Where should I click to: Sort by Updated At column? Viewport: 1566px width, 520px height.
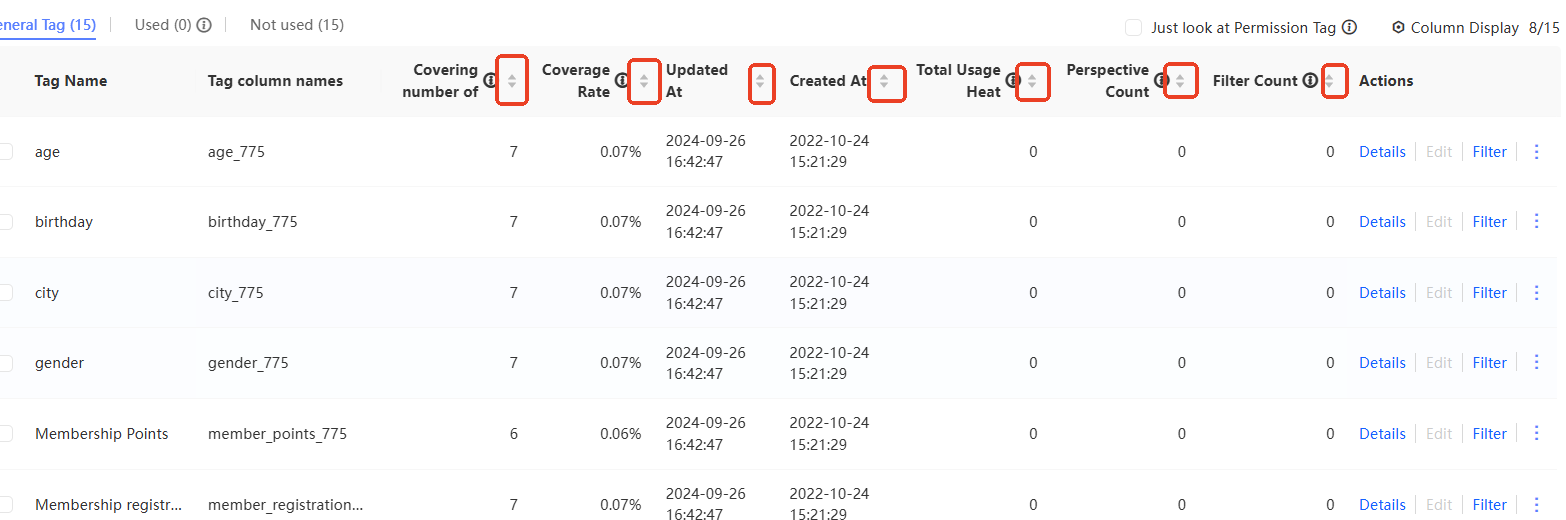pos(760,81)
